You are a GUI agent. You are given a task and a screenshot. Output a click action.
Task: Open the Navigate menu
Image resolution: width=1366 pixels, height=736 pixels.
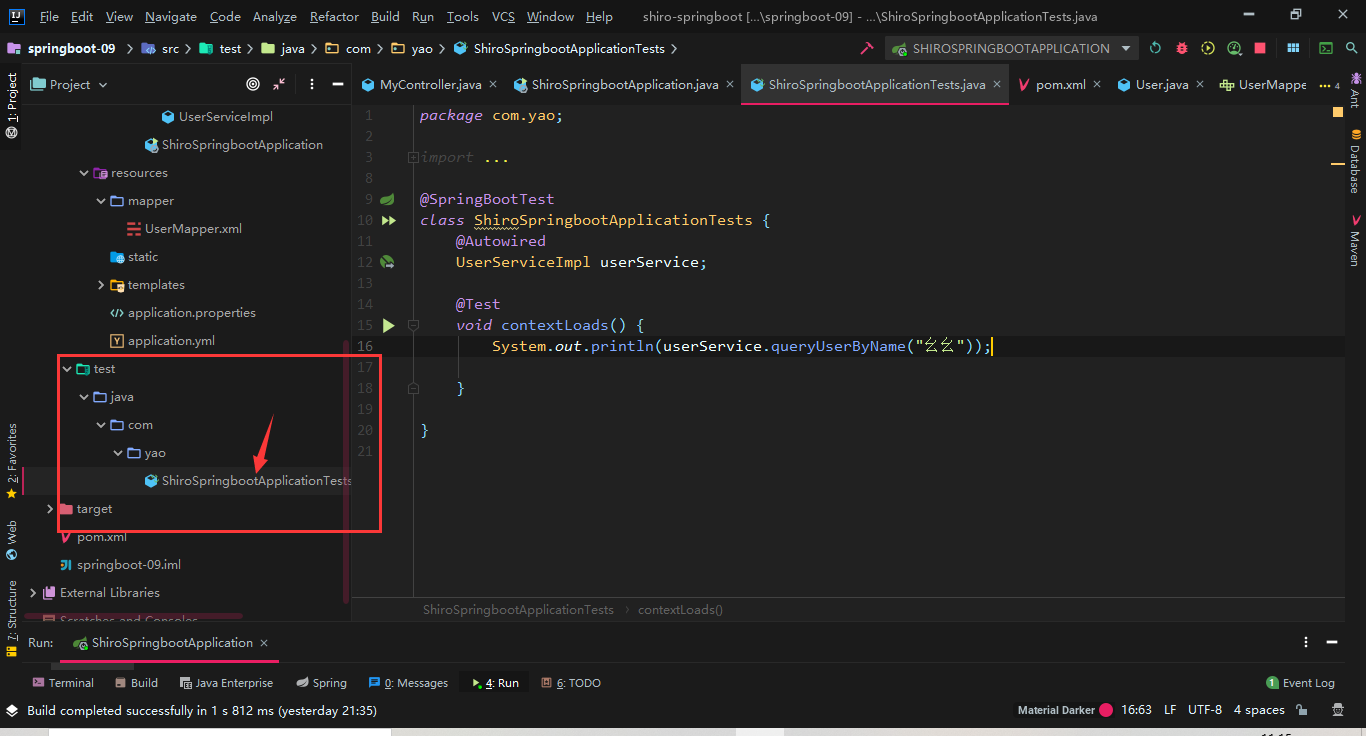click(171, 17)
